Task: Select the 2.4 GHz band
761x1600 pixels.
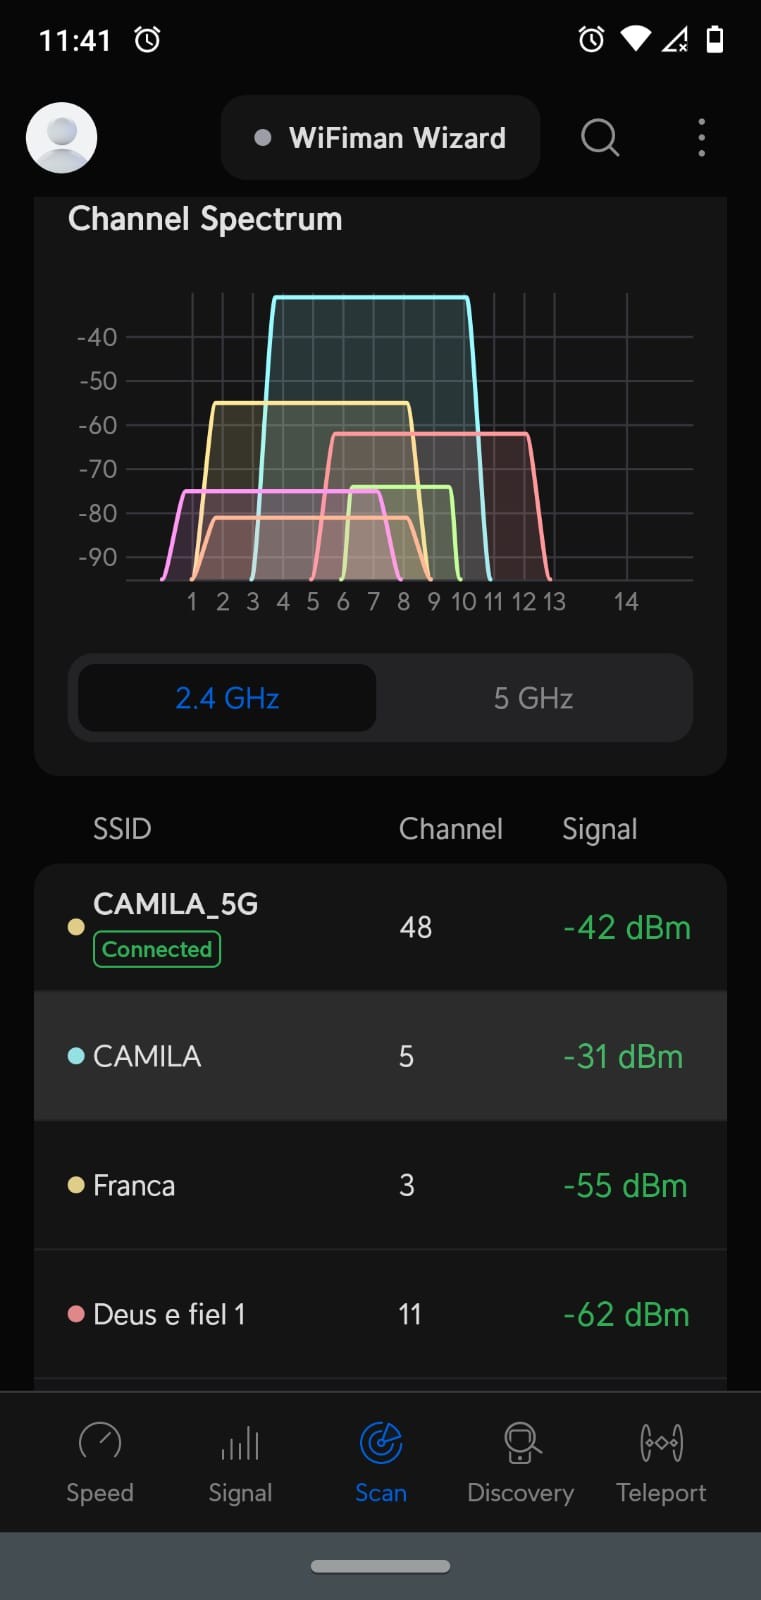Action: [x=227, y=698]
